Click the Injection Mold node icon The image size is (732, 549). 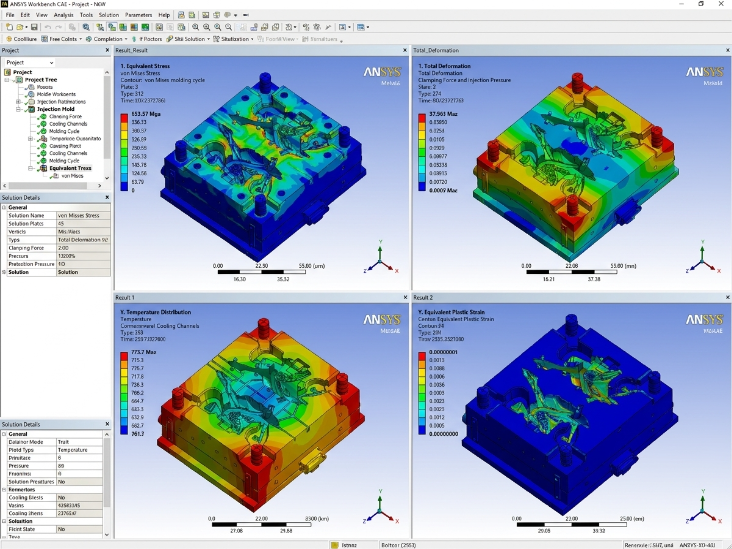click(31, 109)
